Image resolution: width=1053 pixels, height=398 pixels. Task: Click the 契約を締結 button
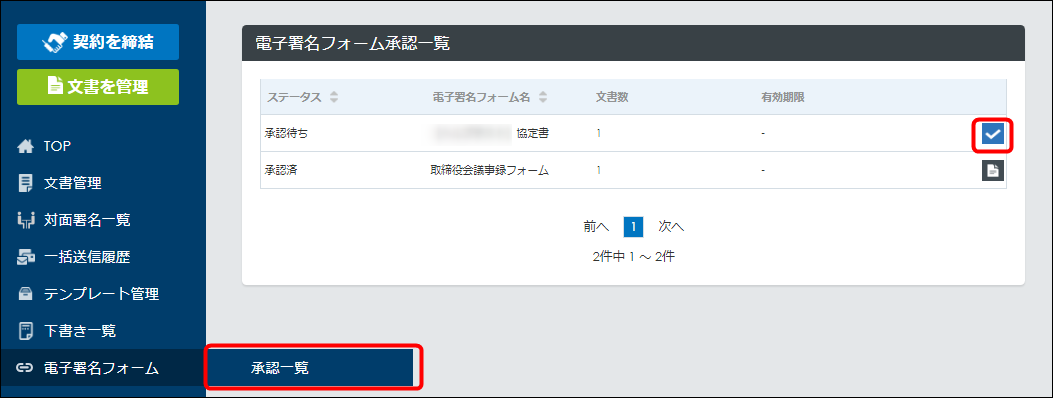click(98, 42)
